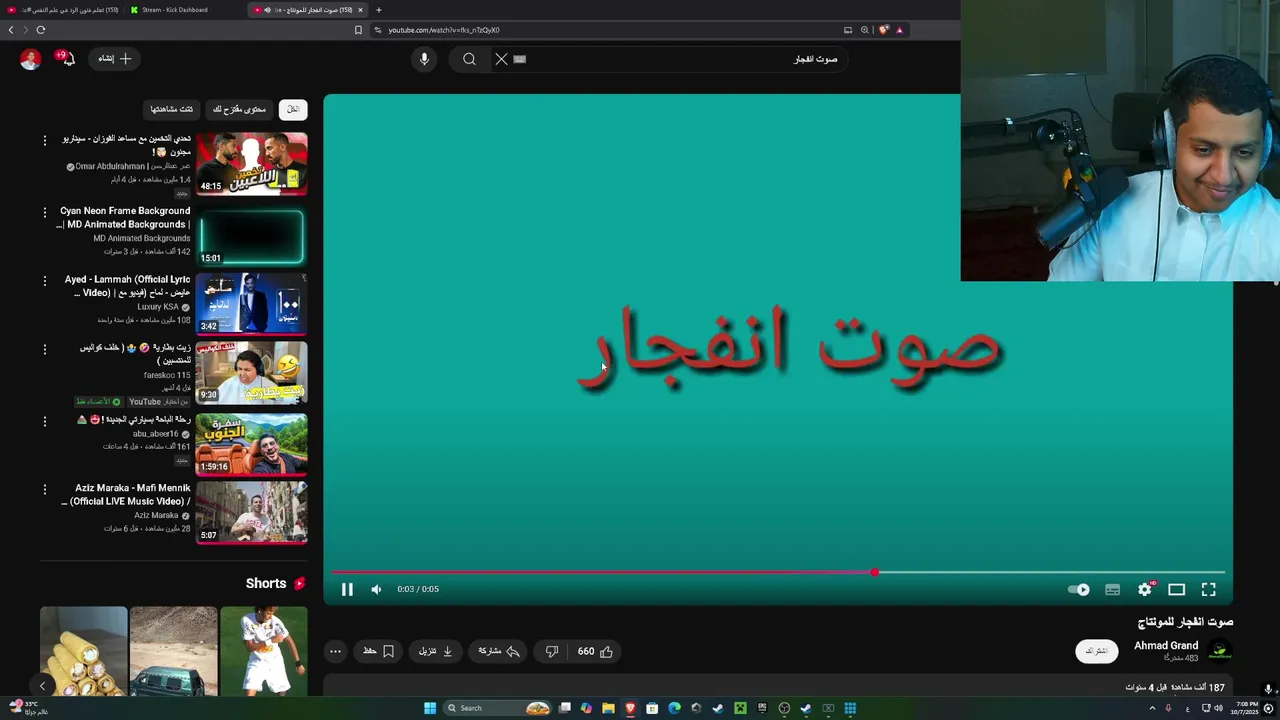
Task: Reload the page with the refresh icon
Action: coord(41,30)
